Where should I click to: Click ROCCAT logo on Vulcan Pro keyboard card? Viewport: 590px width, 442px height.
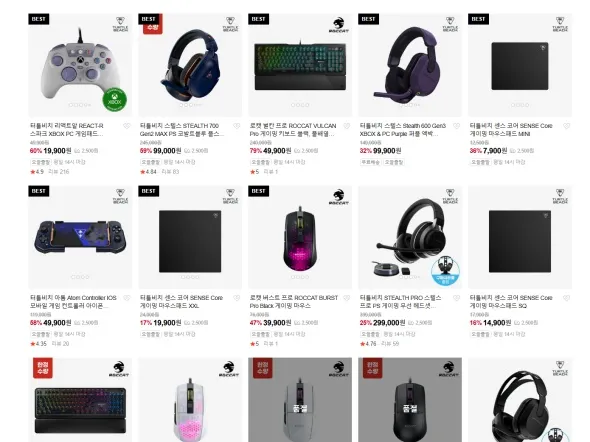tap(339, 25)
